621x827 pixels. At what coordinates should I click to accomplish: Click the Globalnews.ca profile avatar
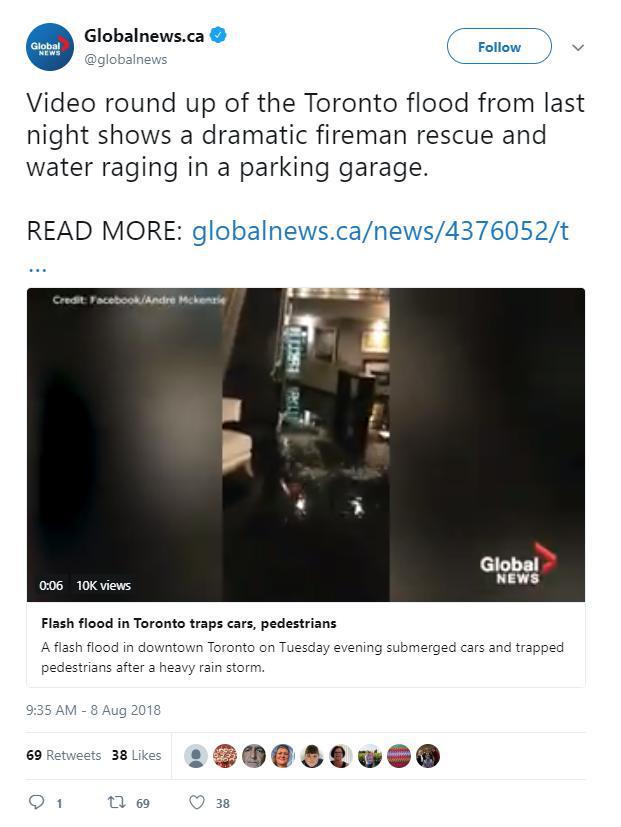tap(50, 47)
